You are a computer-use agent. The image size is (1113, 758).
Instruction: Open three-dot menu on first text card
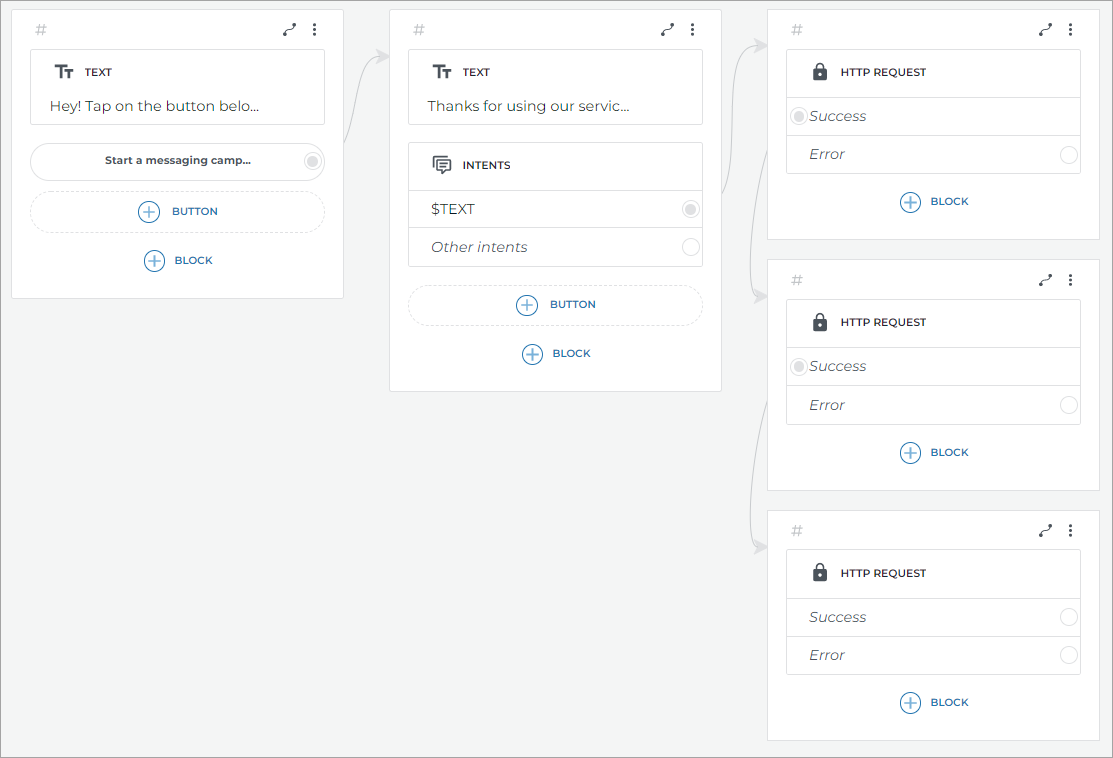click(314, 30)
